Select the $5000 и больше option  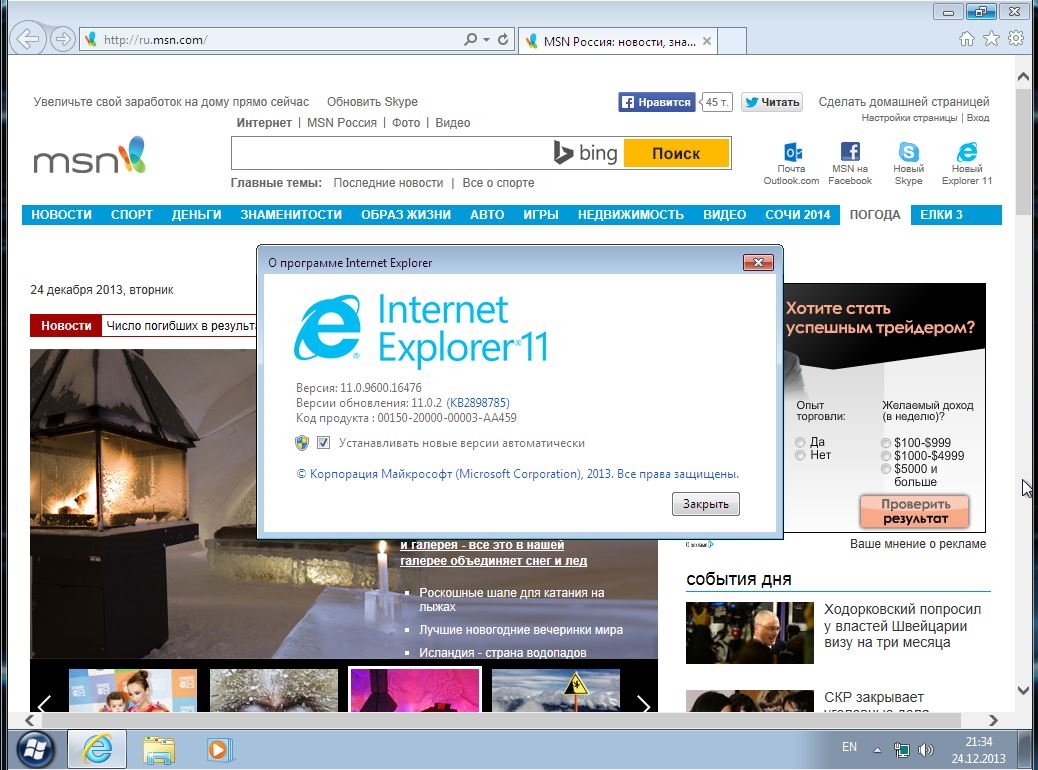point(886,469)
